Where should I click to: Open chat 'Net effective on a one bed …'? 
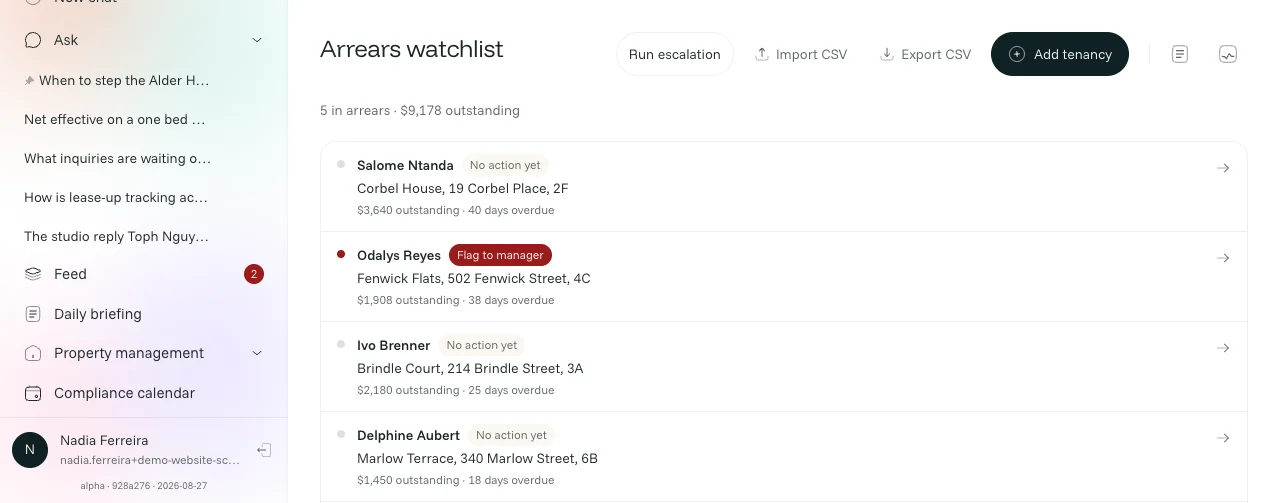pos(114,119)
